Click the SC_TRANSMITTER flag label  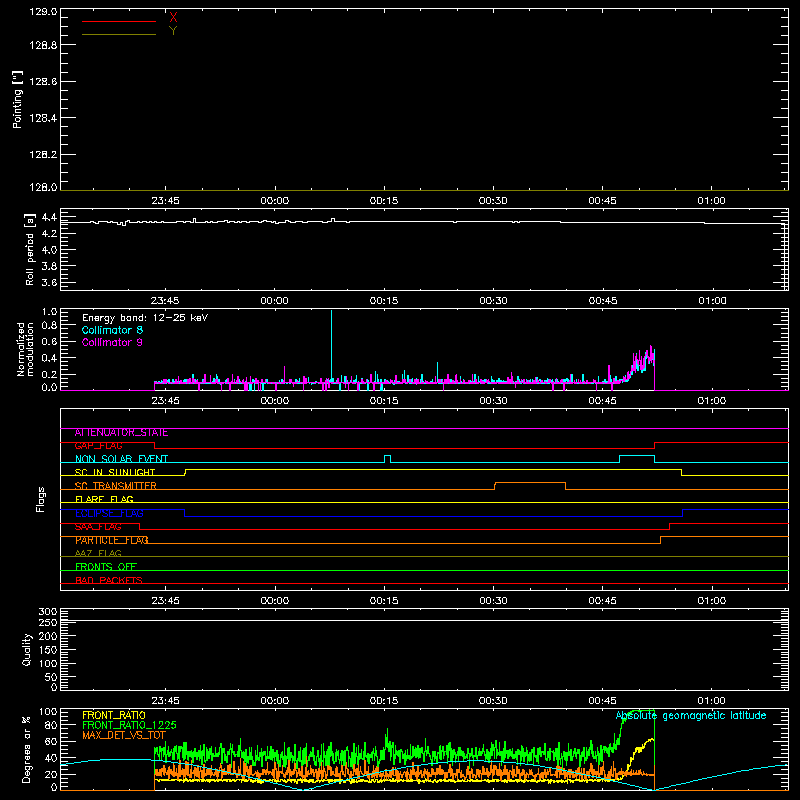(x=115, y=486)
